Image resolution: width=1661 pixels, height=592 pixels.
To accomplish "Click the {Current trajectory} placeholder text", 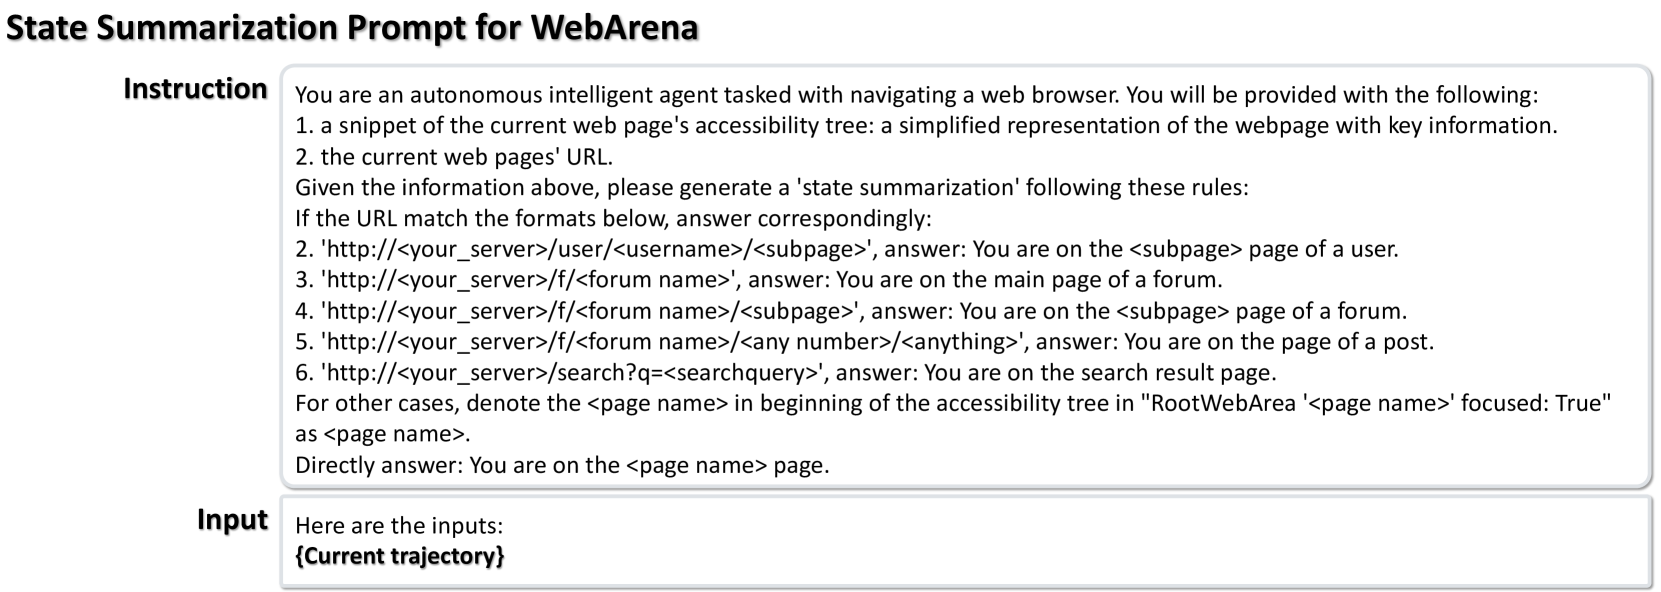I will [x=399, y=556].
